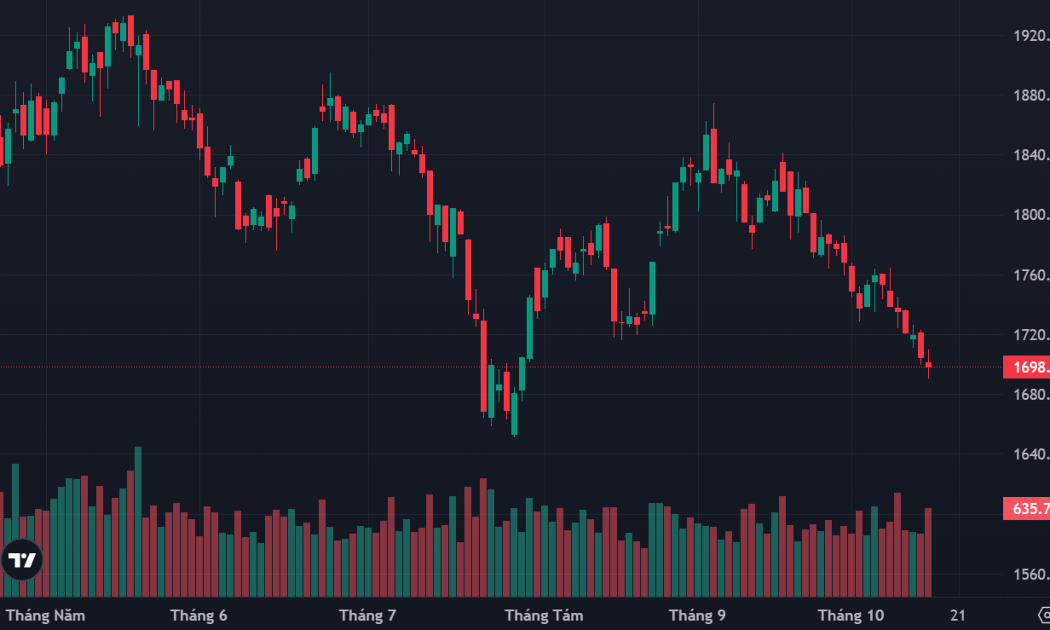
Task: Open chart settings hexagon icon
Action: click(x=1044, y=615)
